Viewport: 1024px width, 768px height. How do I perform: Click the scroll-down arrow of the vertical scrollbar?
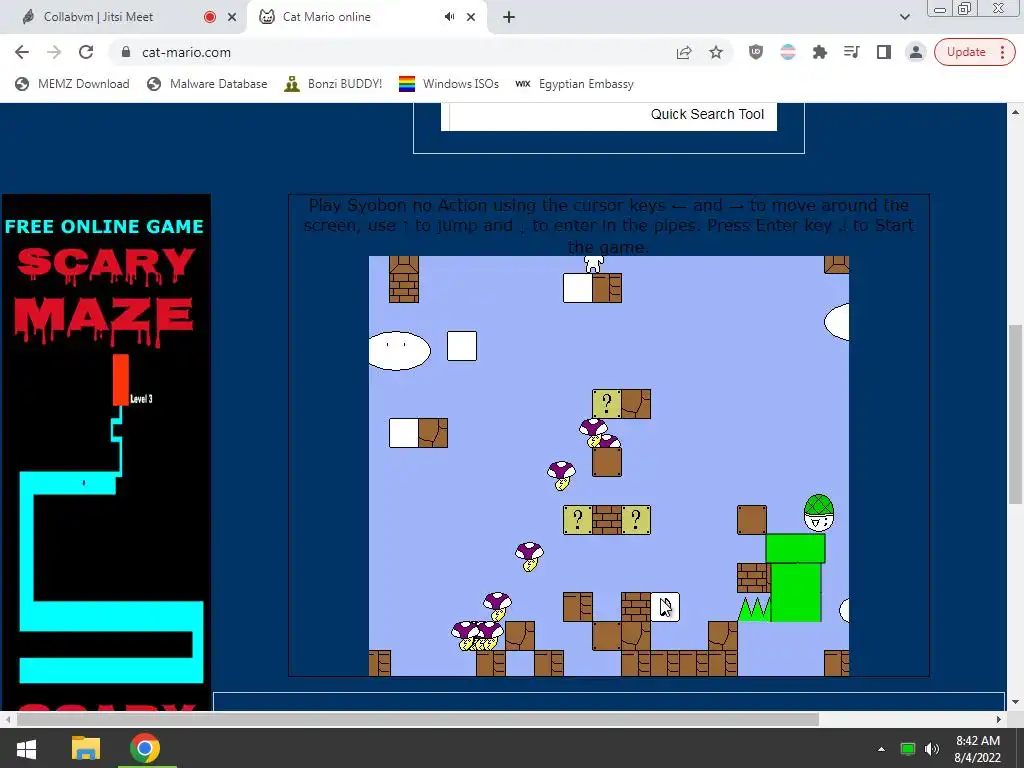pyautogui.click(x=1015, y=703)
